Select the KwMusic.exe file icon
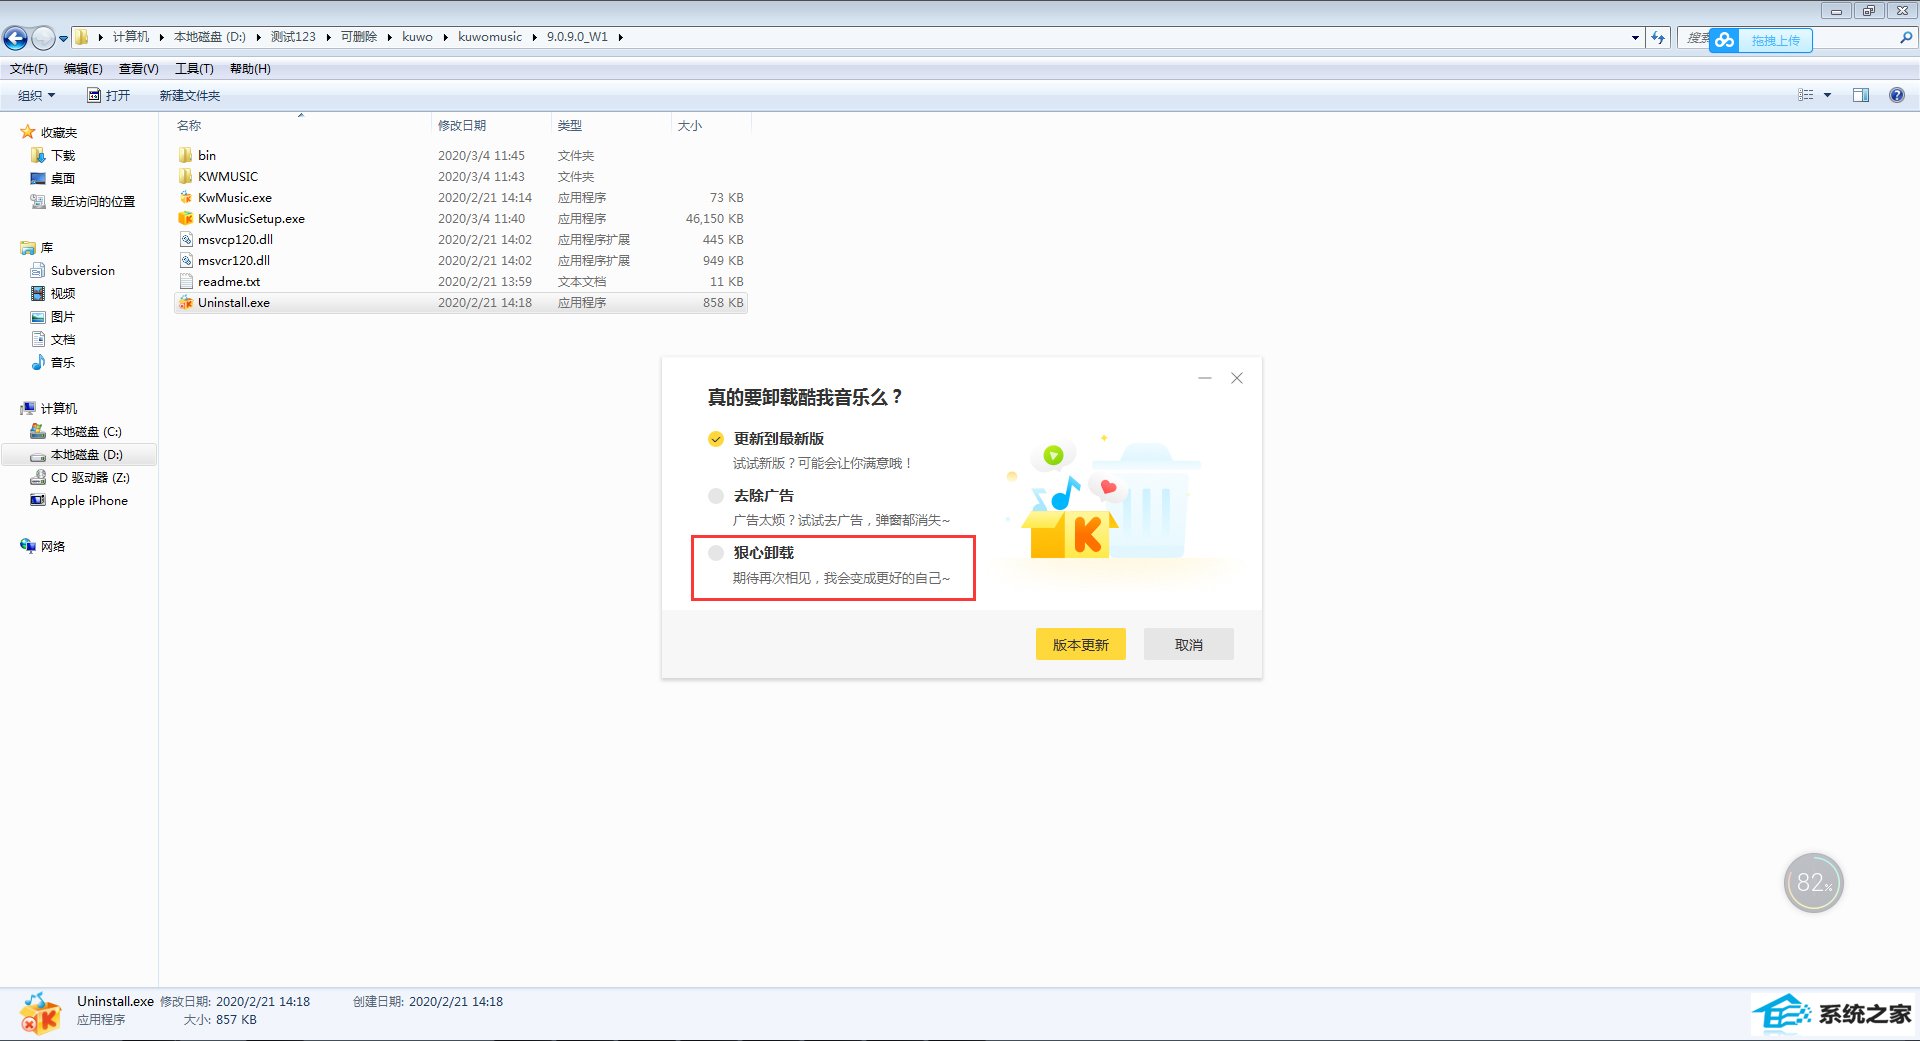1920x1041 pixels. pos(186,197)
